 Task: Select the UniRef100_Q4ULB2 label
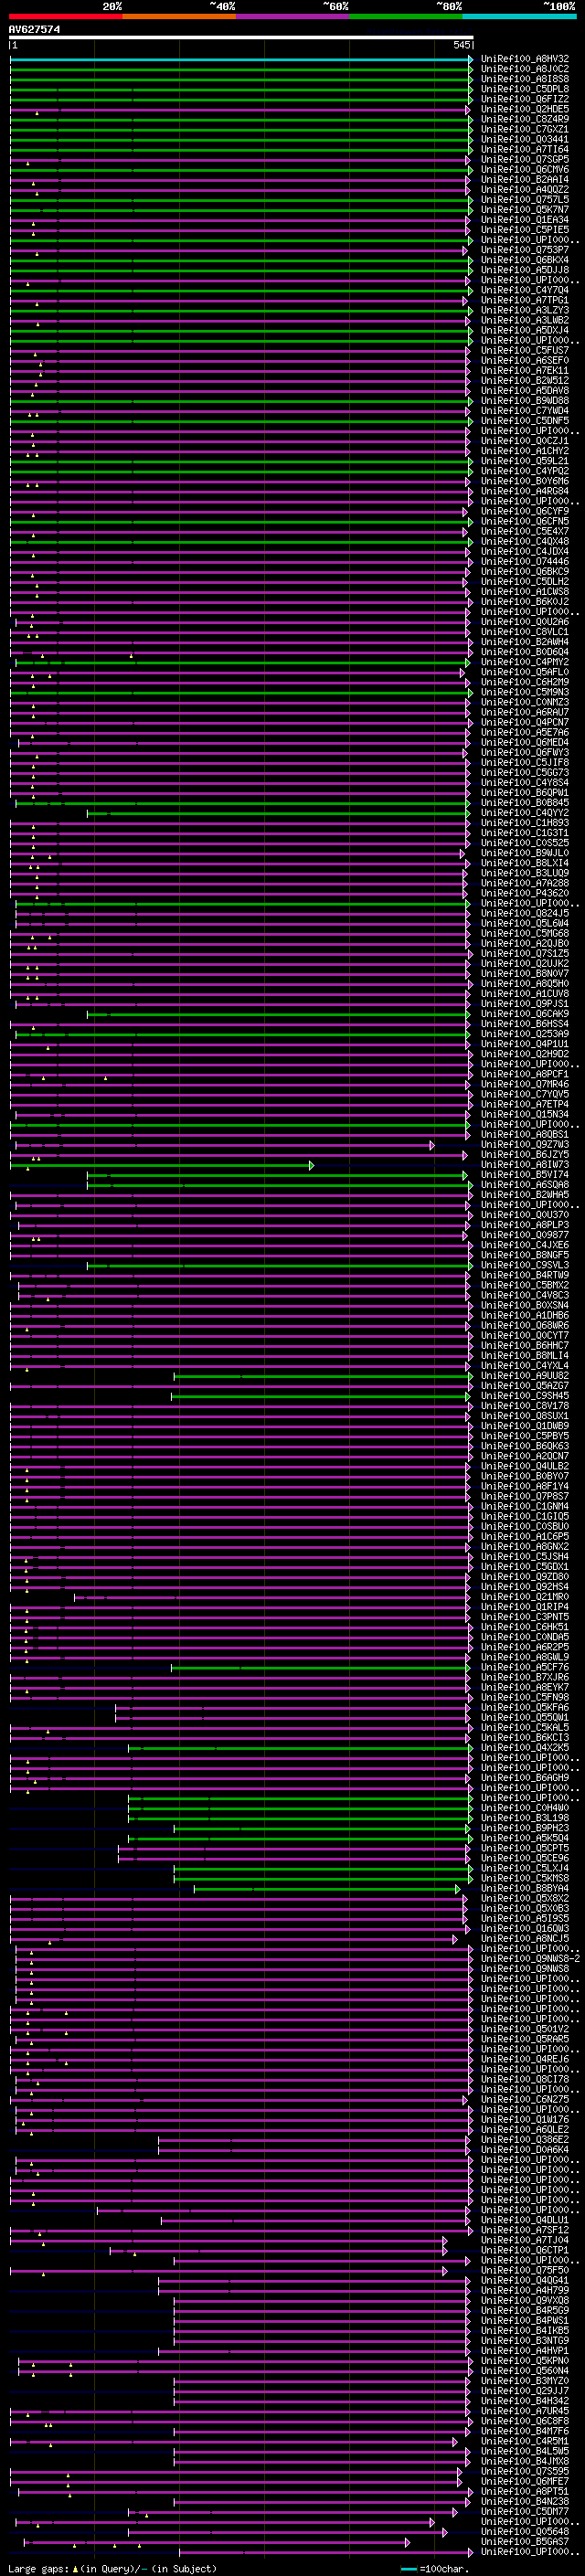(x=525, y=1466)
